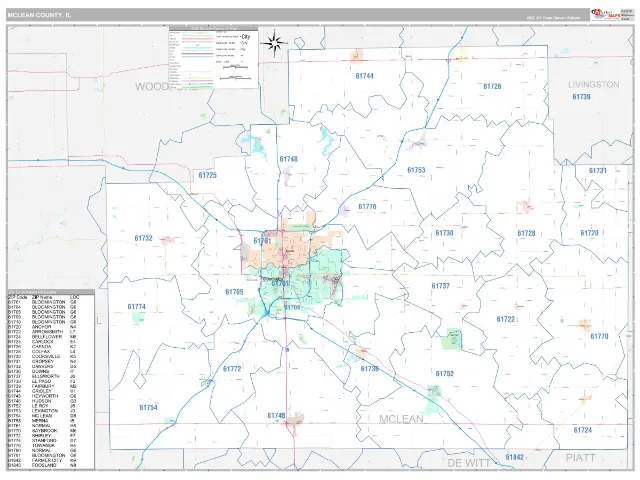
Task: Select the COLFAX row in ZIP index
Action: tap(42, 351)
